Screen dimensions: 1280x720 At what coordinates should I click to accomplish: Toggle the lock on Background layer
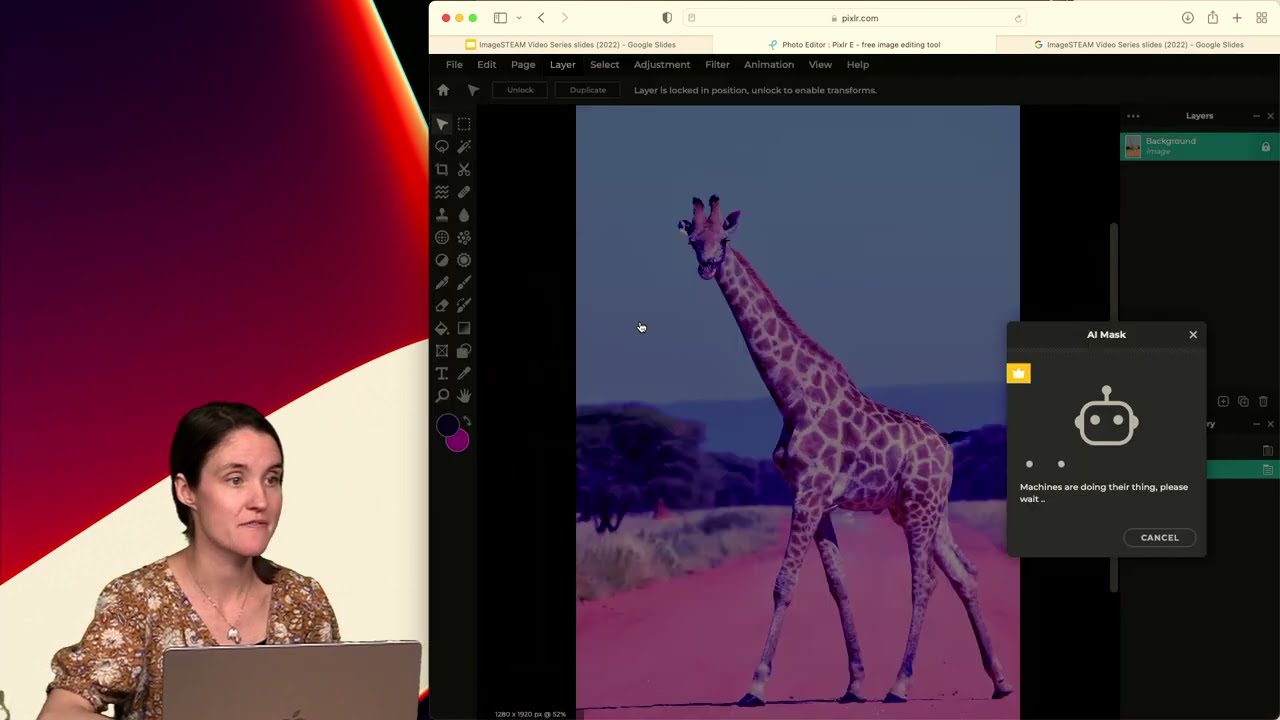[x=1265, y=148]
